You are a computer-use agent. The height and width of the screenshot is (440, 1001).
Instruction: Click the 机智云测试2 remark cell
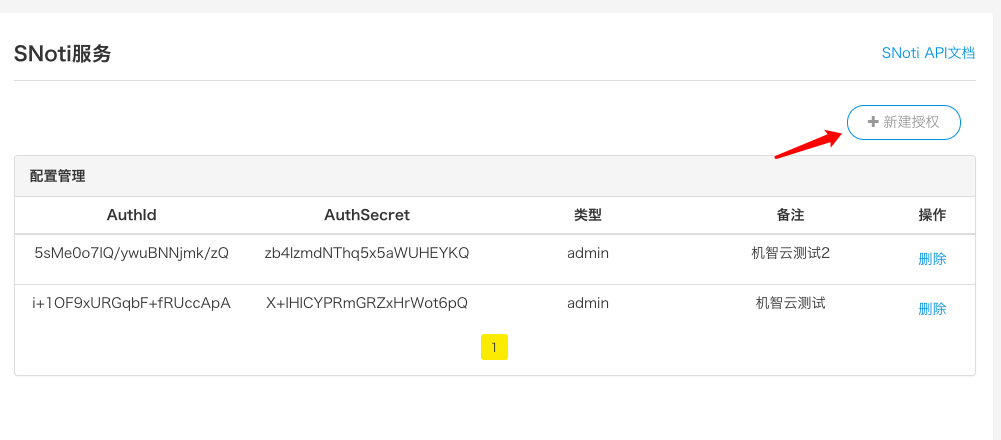point(790,253)
